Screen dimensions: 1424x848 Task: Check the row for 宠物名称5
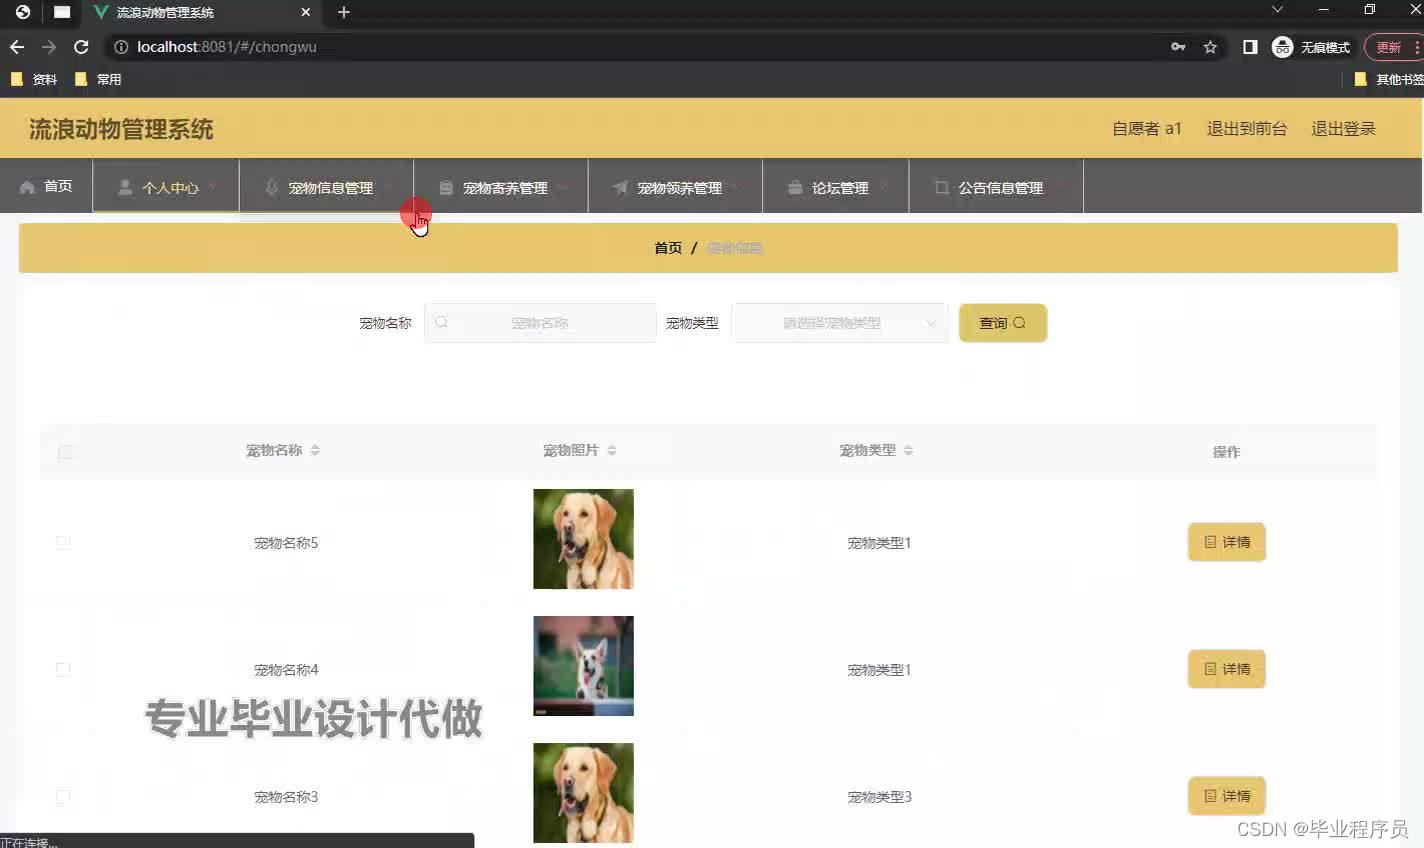click(63, 542)
